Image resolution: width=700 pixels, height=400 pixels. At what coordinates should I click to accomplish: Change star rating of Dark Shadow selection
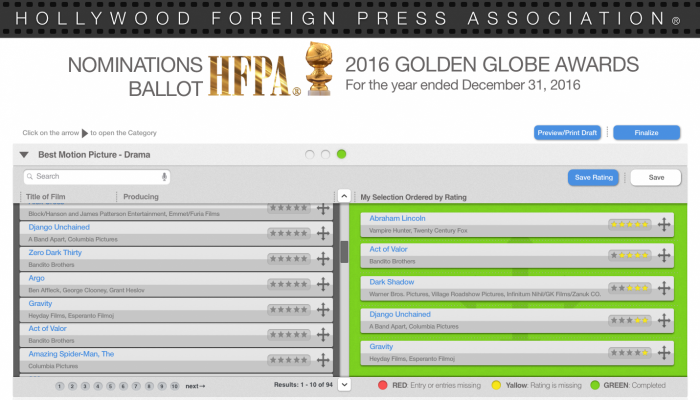[629, 288]
